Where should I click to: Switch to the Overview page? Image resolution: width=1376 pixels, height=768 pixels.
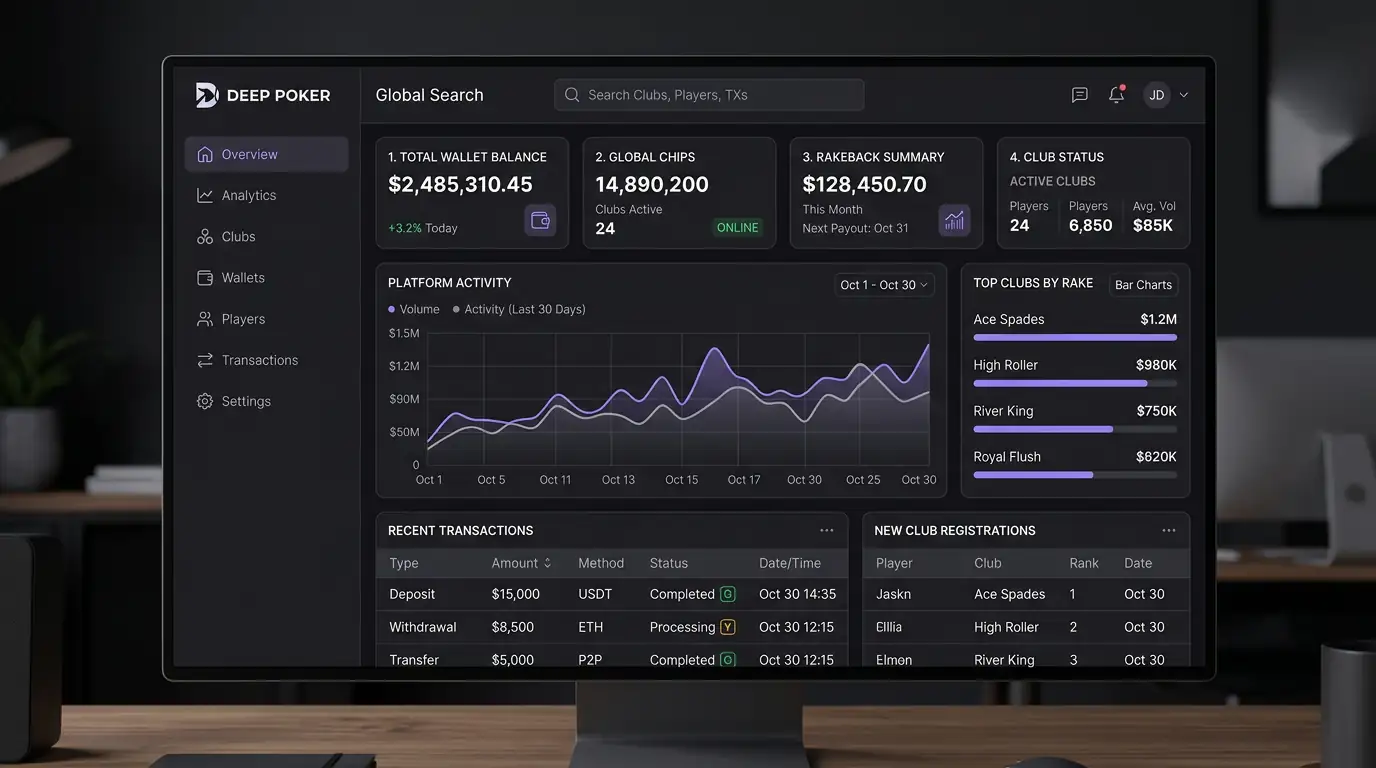coord(248,153)
